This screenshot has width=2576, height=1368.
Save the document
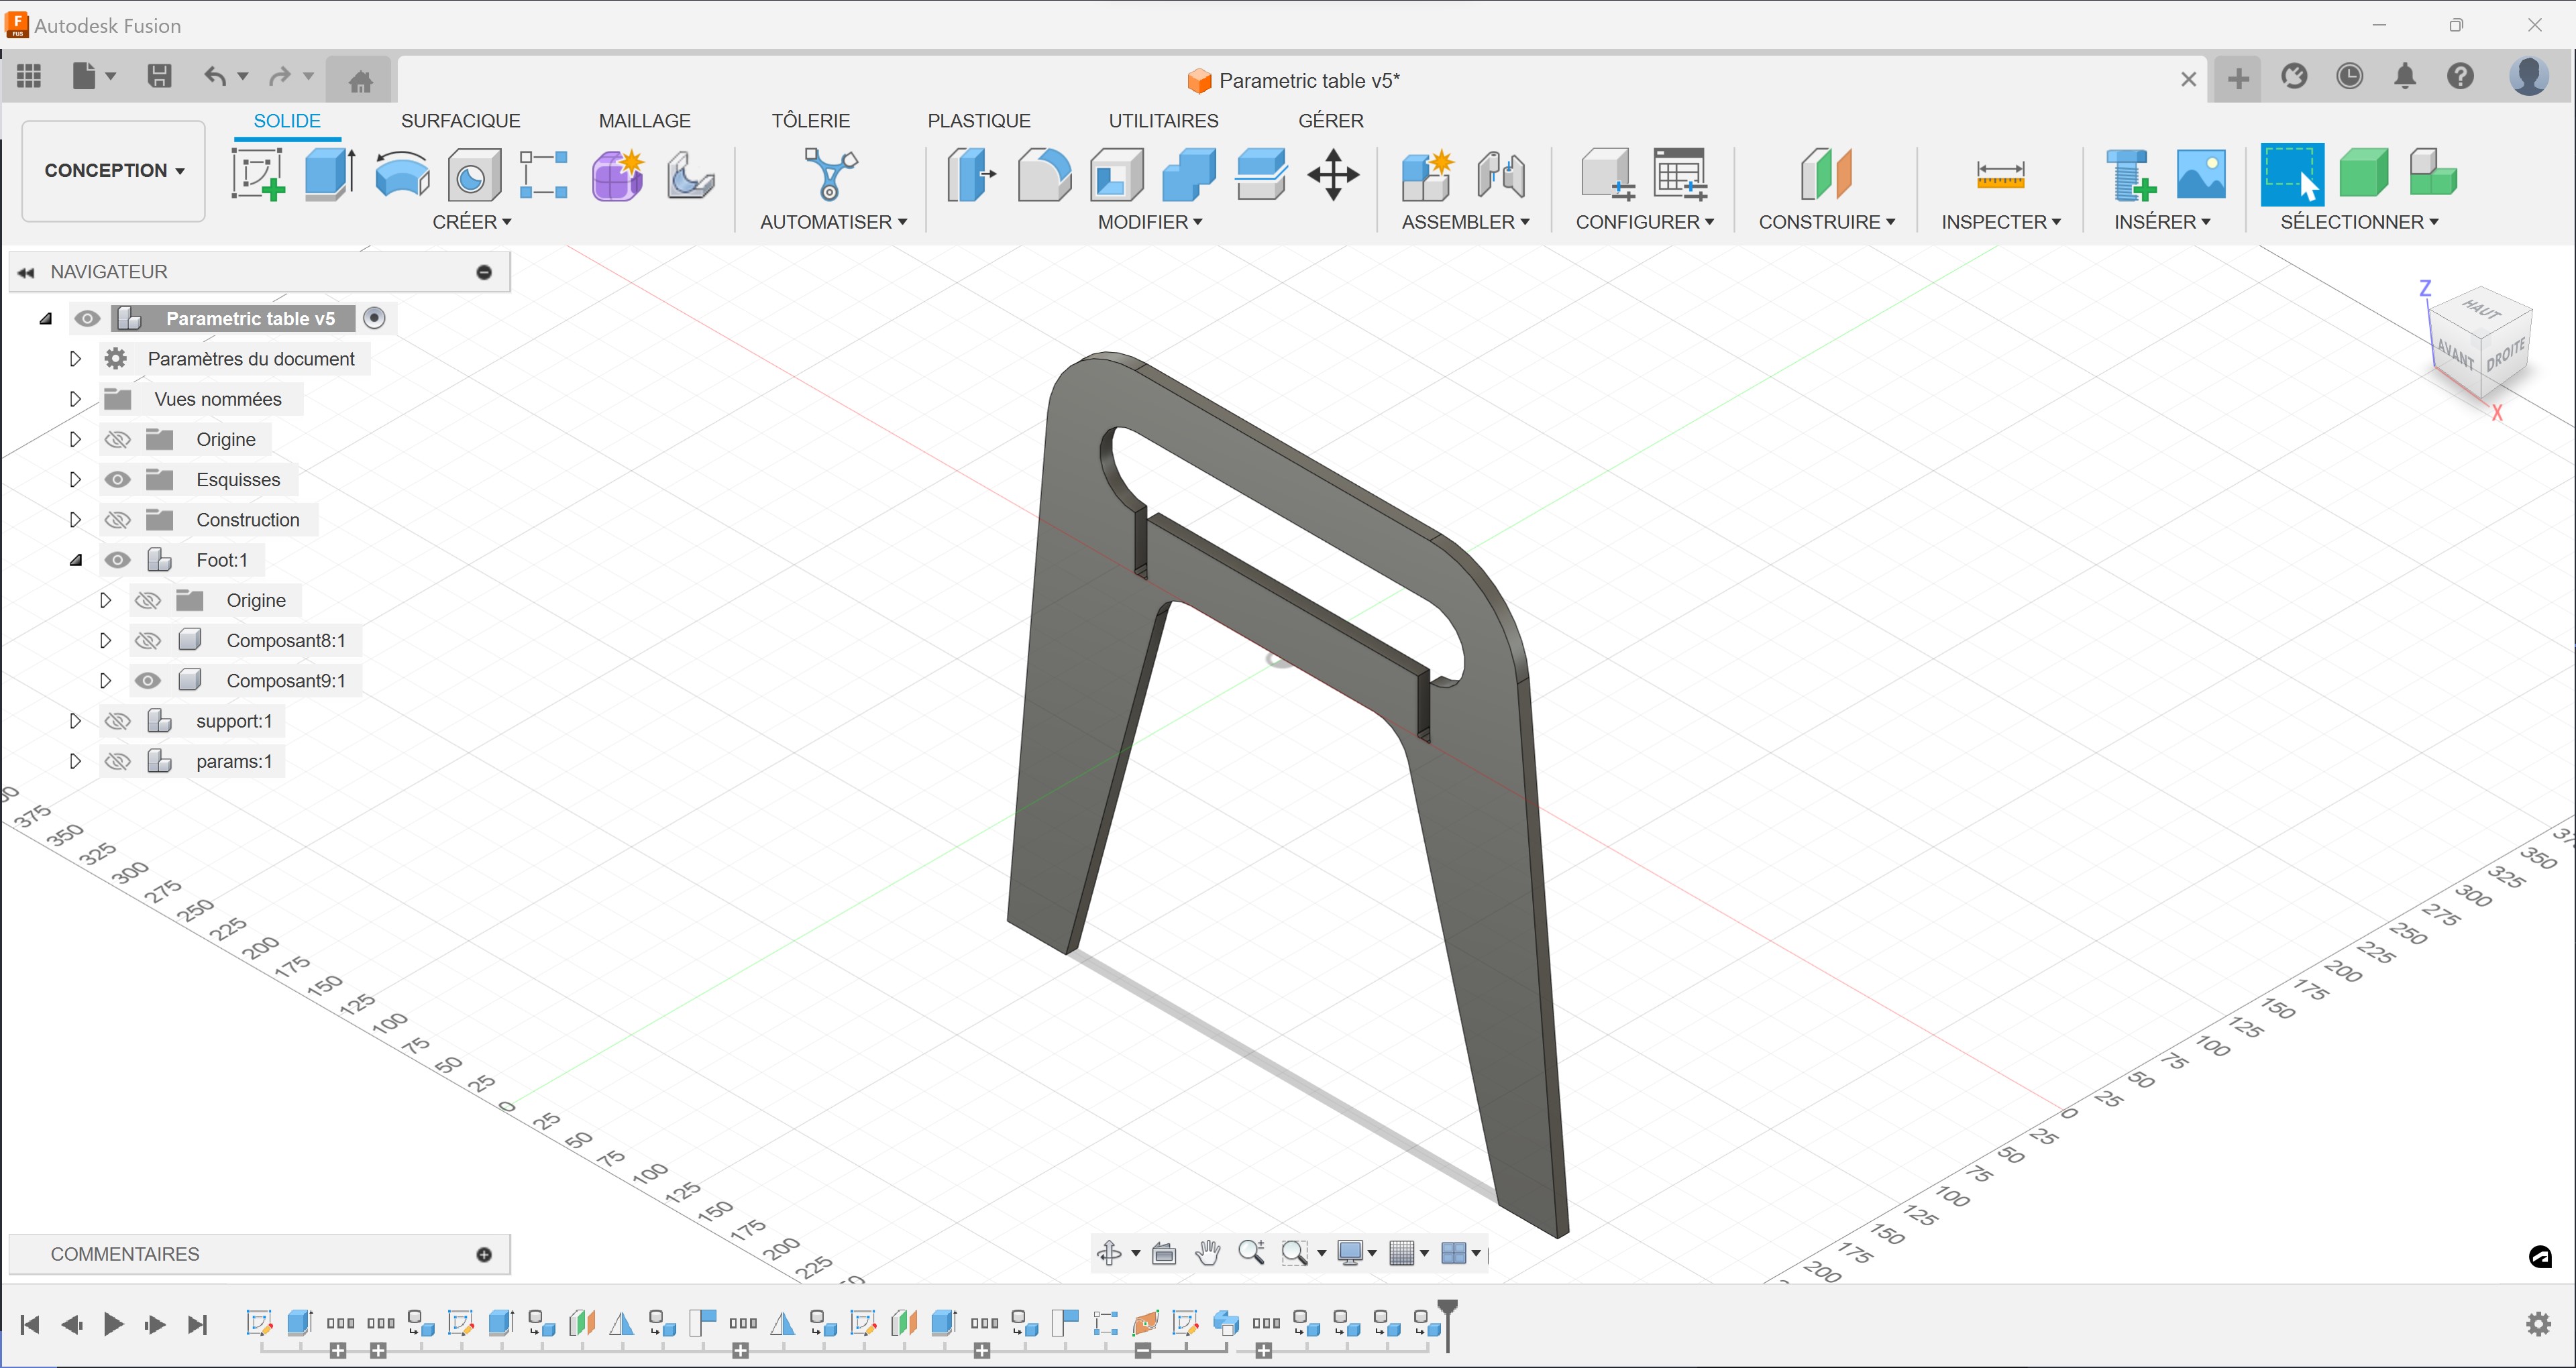pyautogui.click(x=159, y=76)
